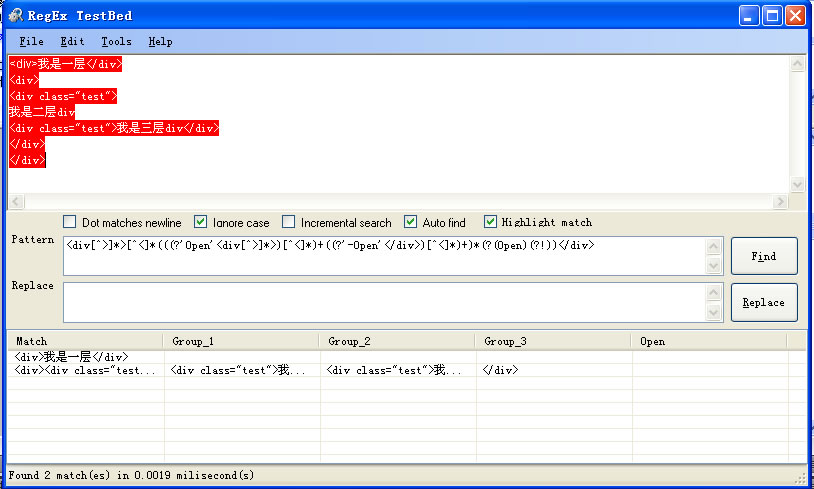Viewport: 814px width, 489px height.
Task: Open the Tools menu
Action: pyautogui.click(x=116, y=42)
